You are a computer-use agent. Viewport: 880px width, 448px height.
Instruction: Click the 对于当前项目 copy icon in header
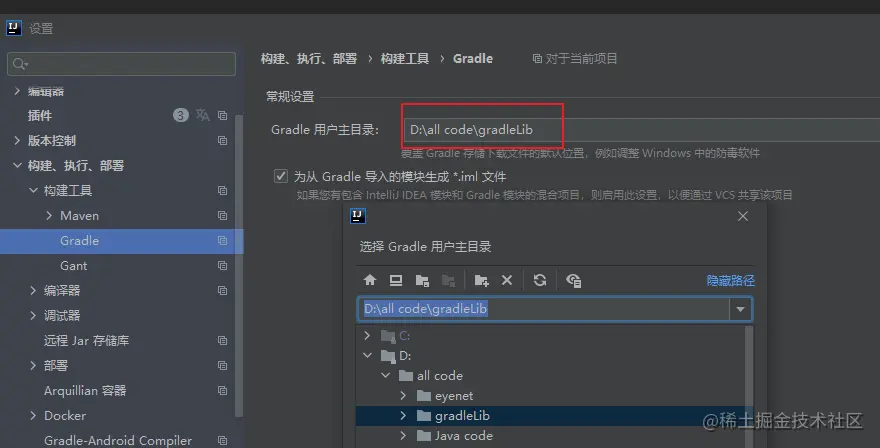537,58
